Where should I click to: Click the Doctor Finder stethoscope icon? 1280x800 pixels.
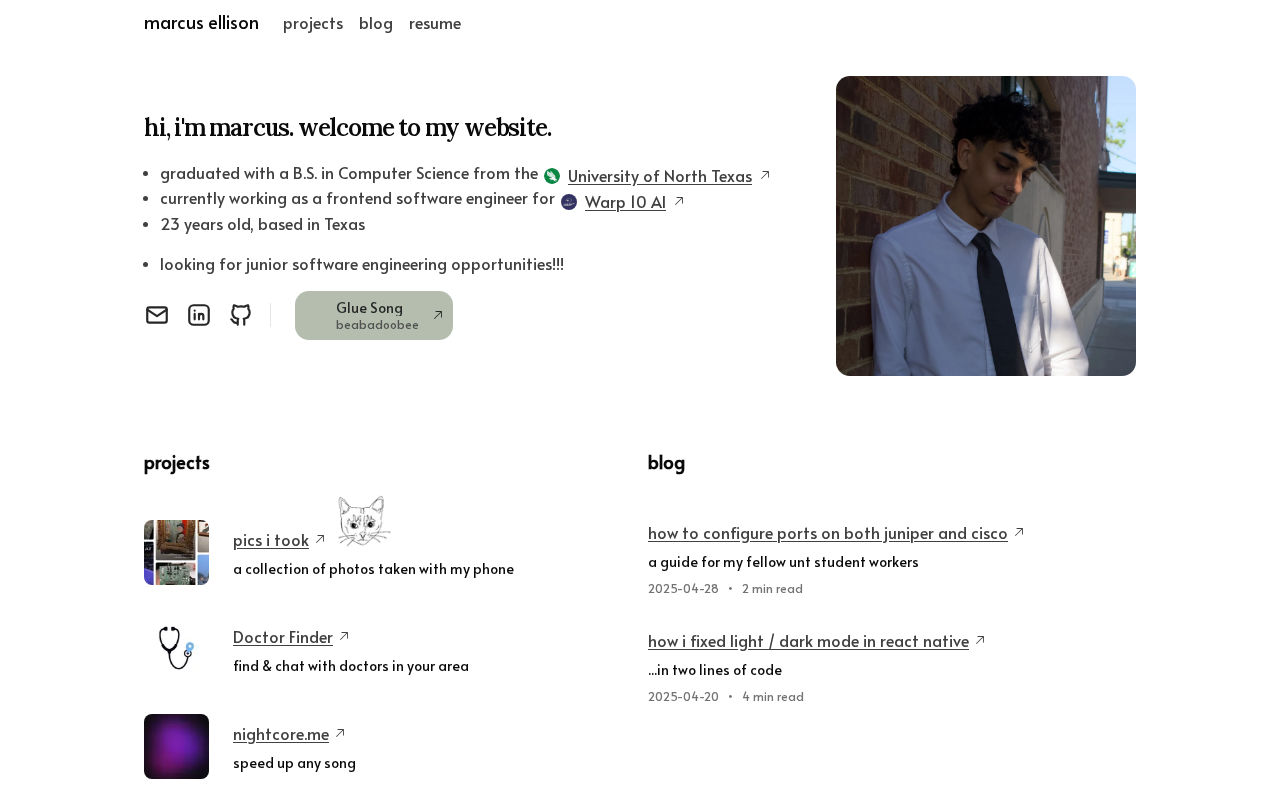point(176,649)
